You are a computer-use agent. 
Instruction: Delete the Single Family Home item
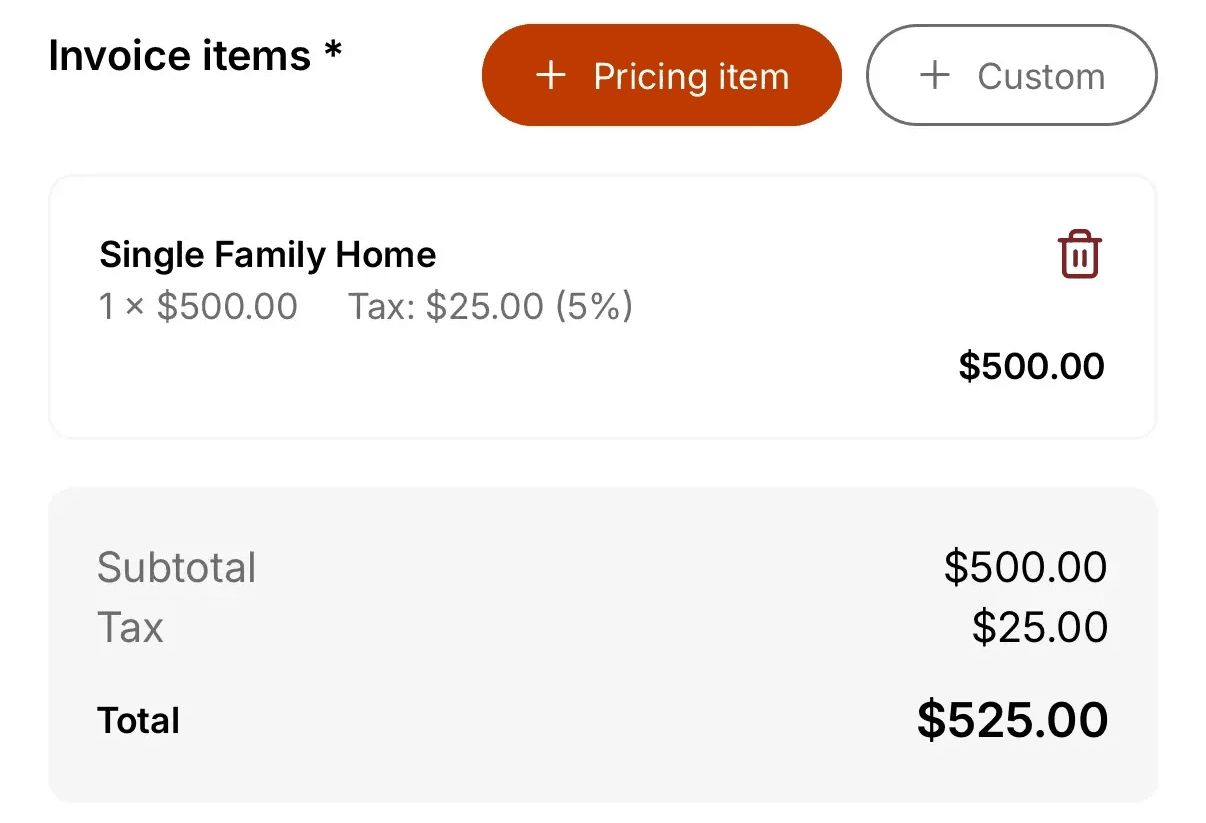[x=1079, y=254]
